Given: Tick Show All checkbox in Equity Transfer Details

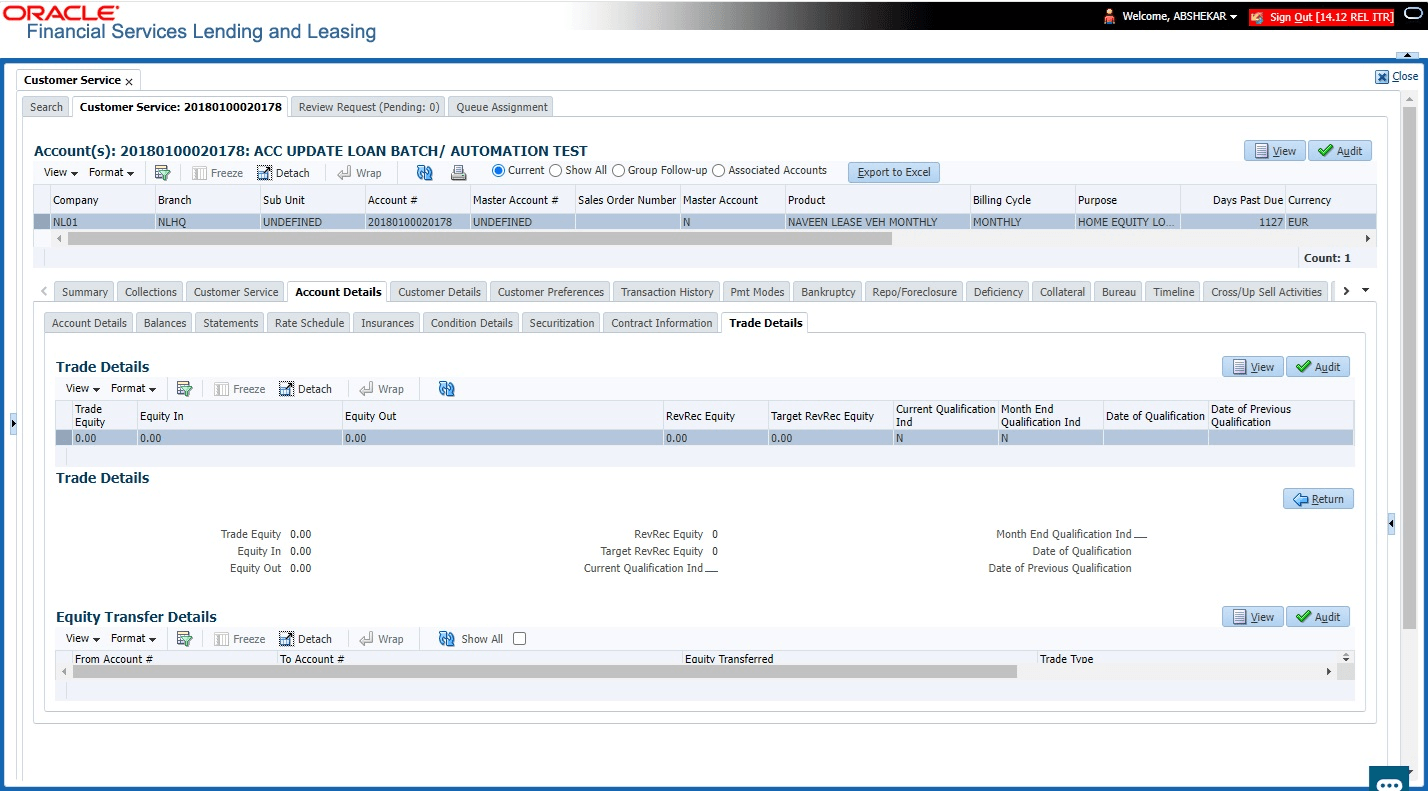Looking at the screenshot, I should coord(519,639).
